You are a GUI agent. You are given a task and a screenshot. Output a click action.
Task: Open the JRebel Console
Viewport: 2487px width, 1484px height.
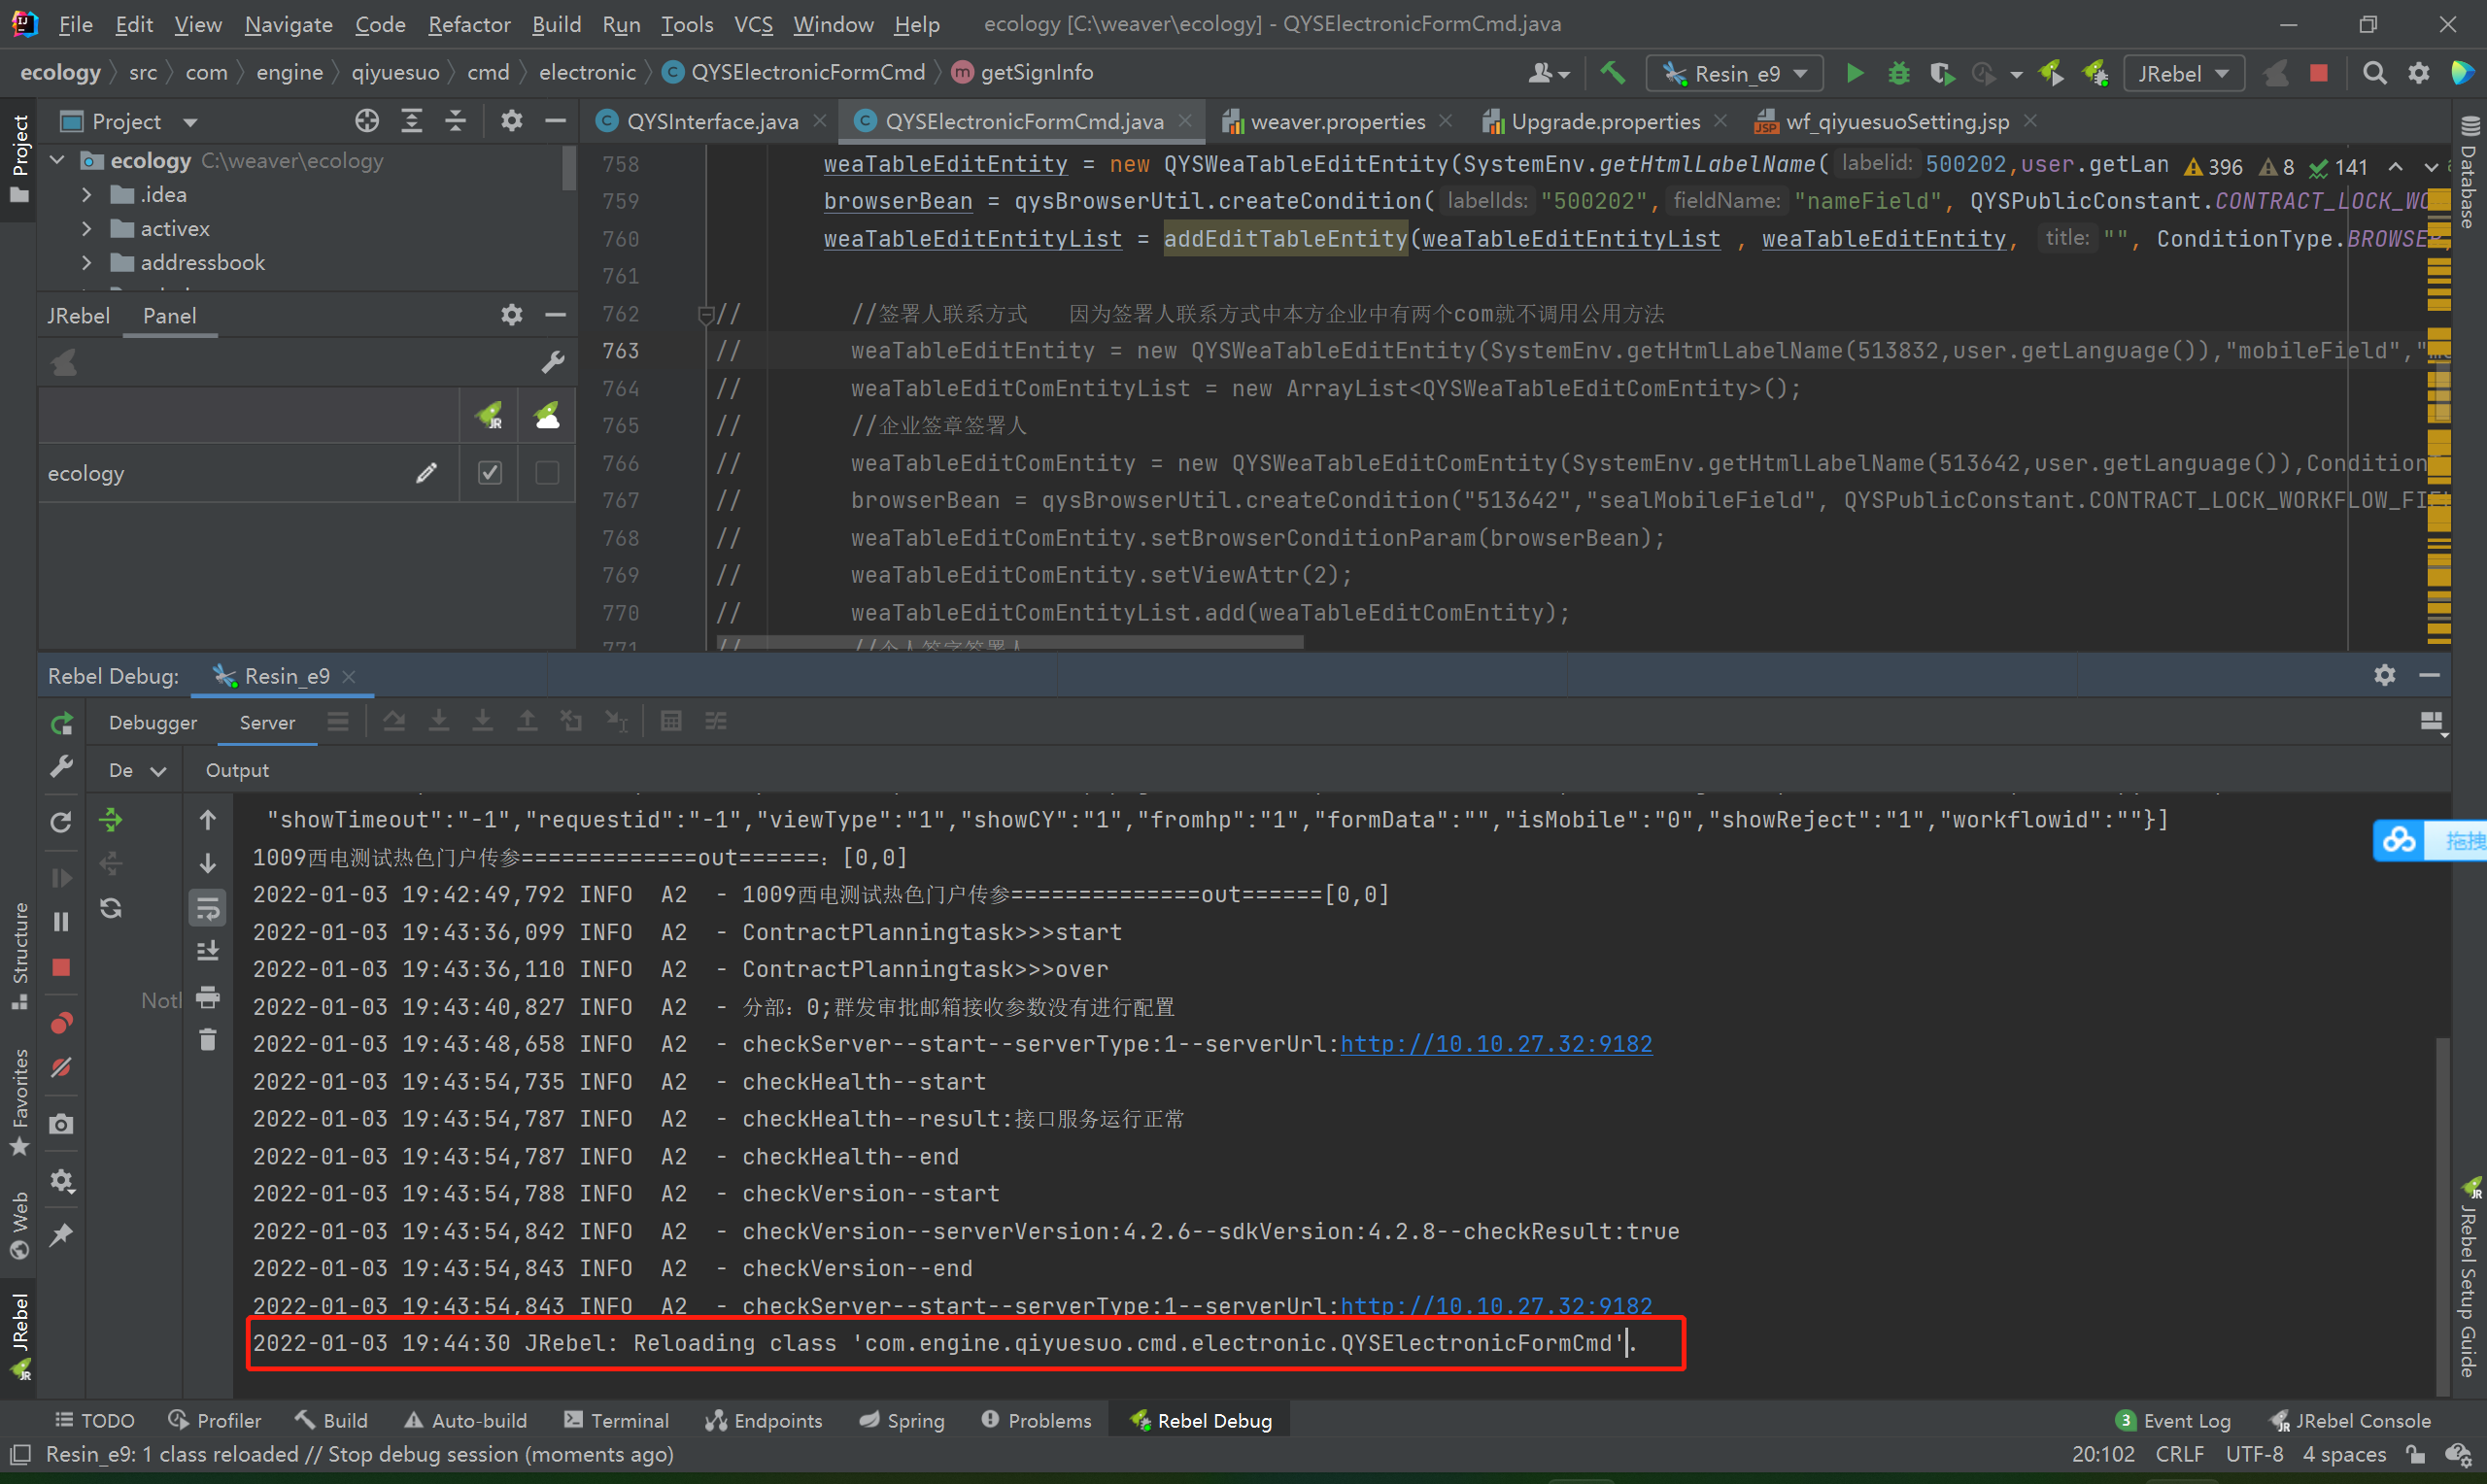click(2349, 1420)
